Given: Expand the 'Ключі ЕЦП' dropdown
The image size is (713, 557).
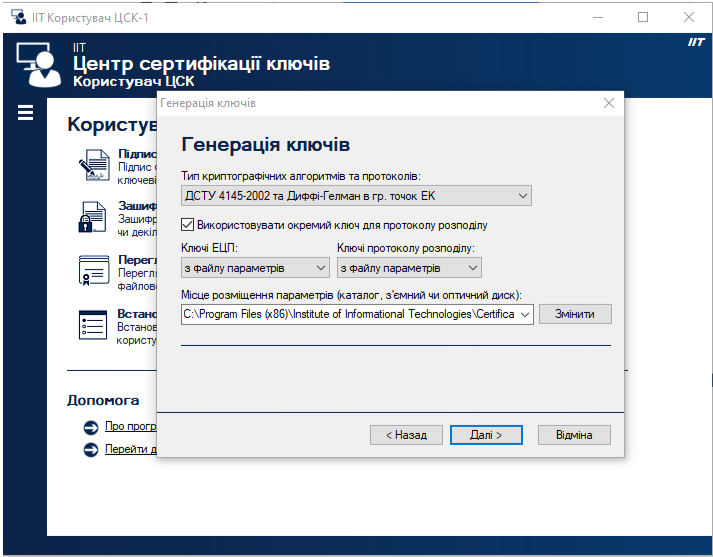Looking at the screenshot, I should (255, 268).
